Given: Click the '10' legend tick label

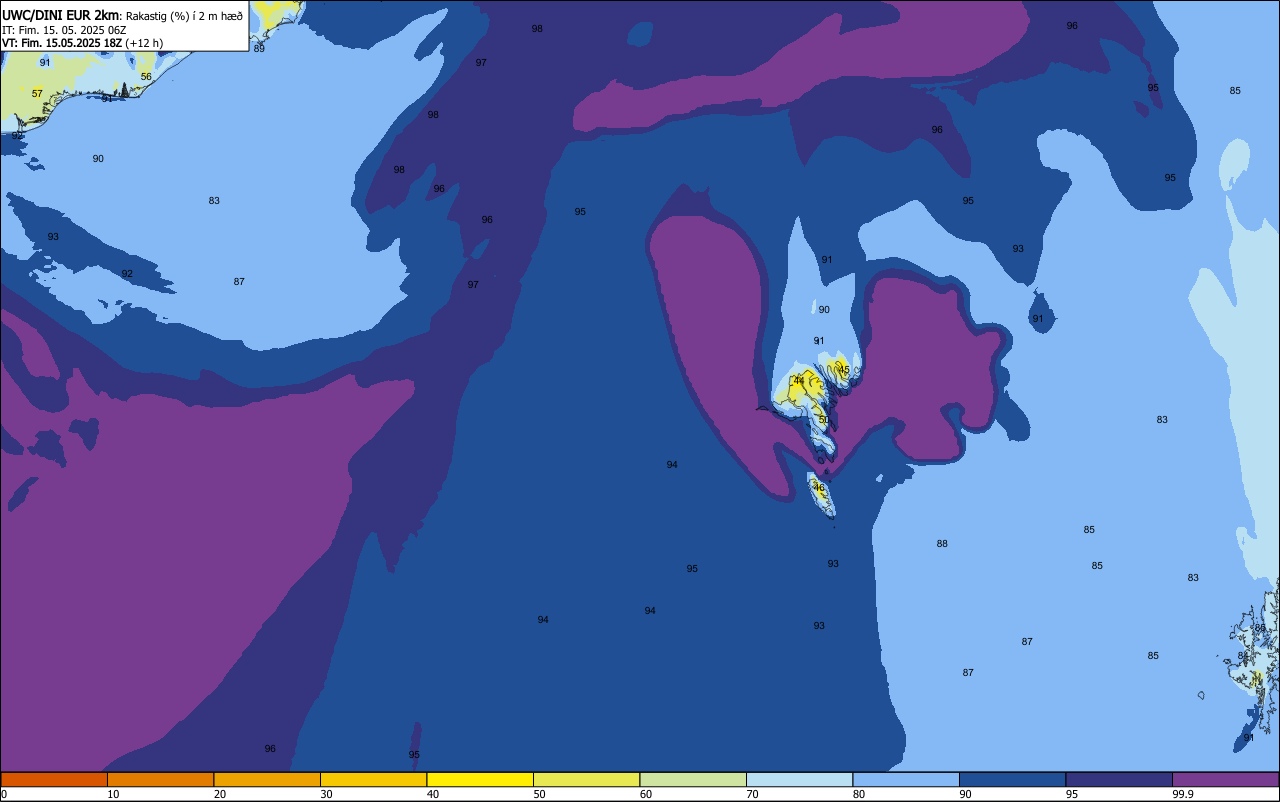Looking at the screenshot, I should (x=114, y=794).
